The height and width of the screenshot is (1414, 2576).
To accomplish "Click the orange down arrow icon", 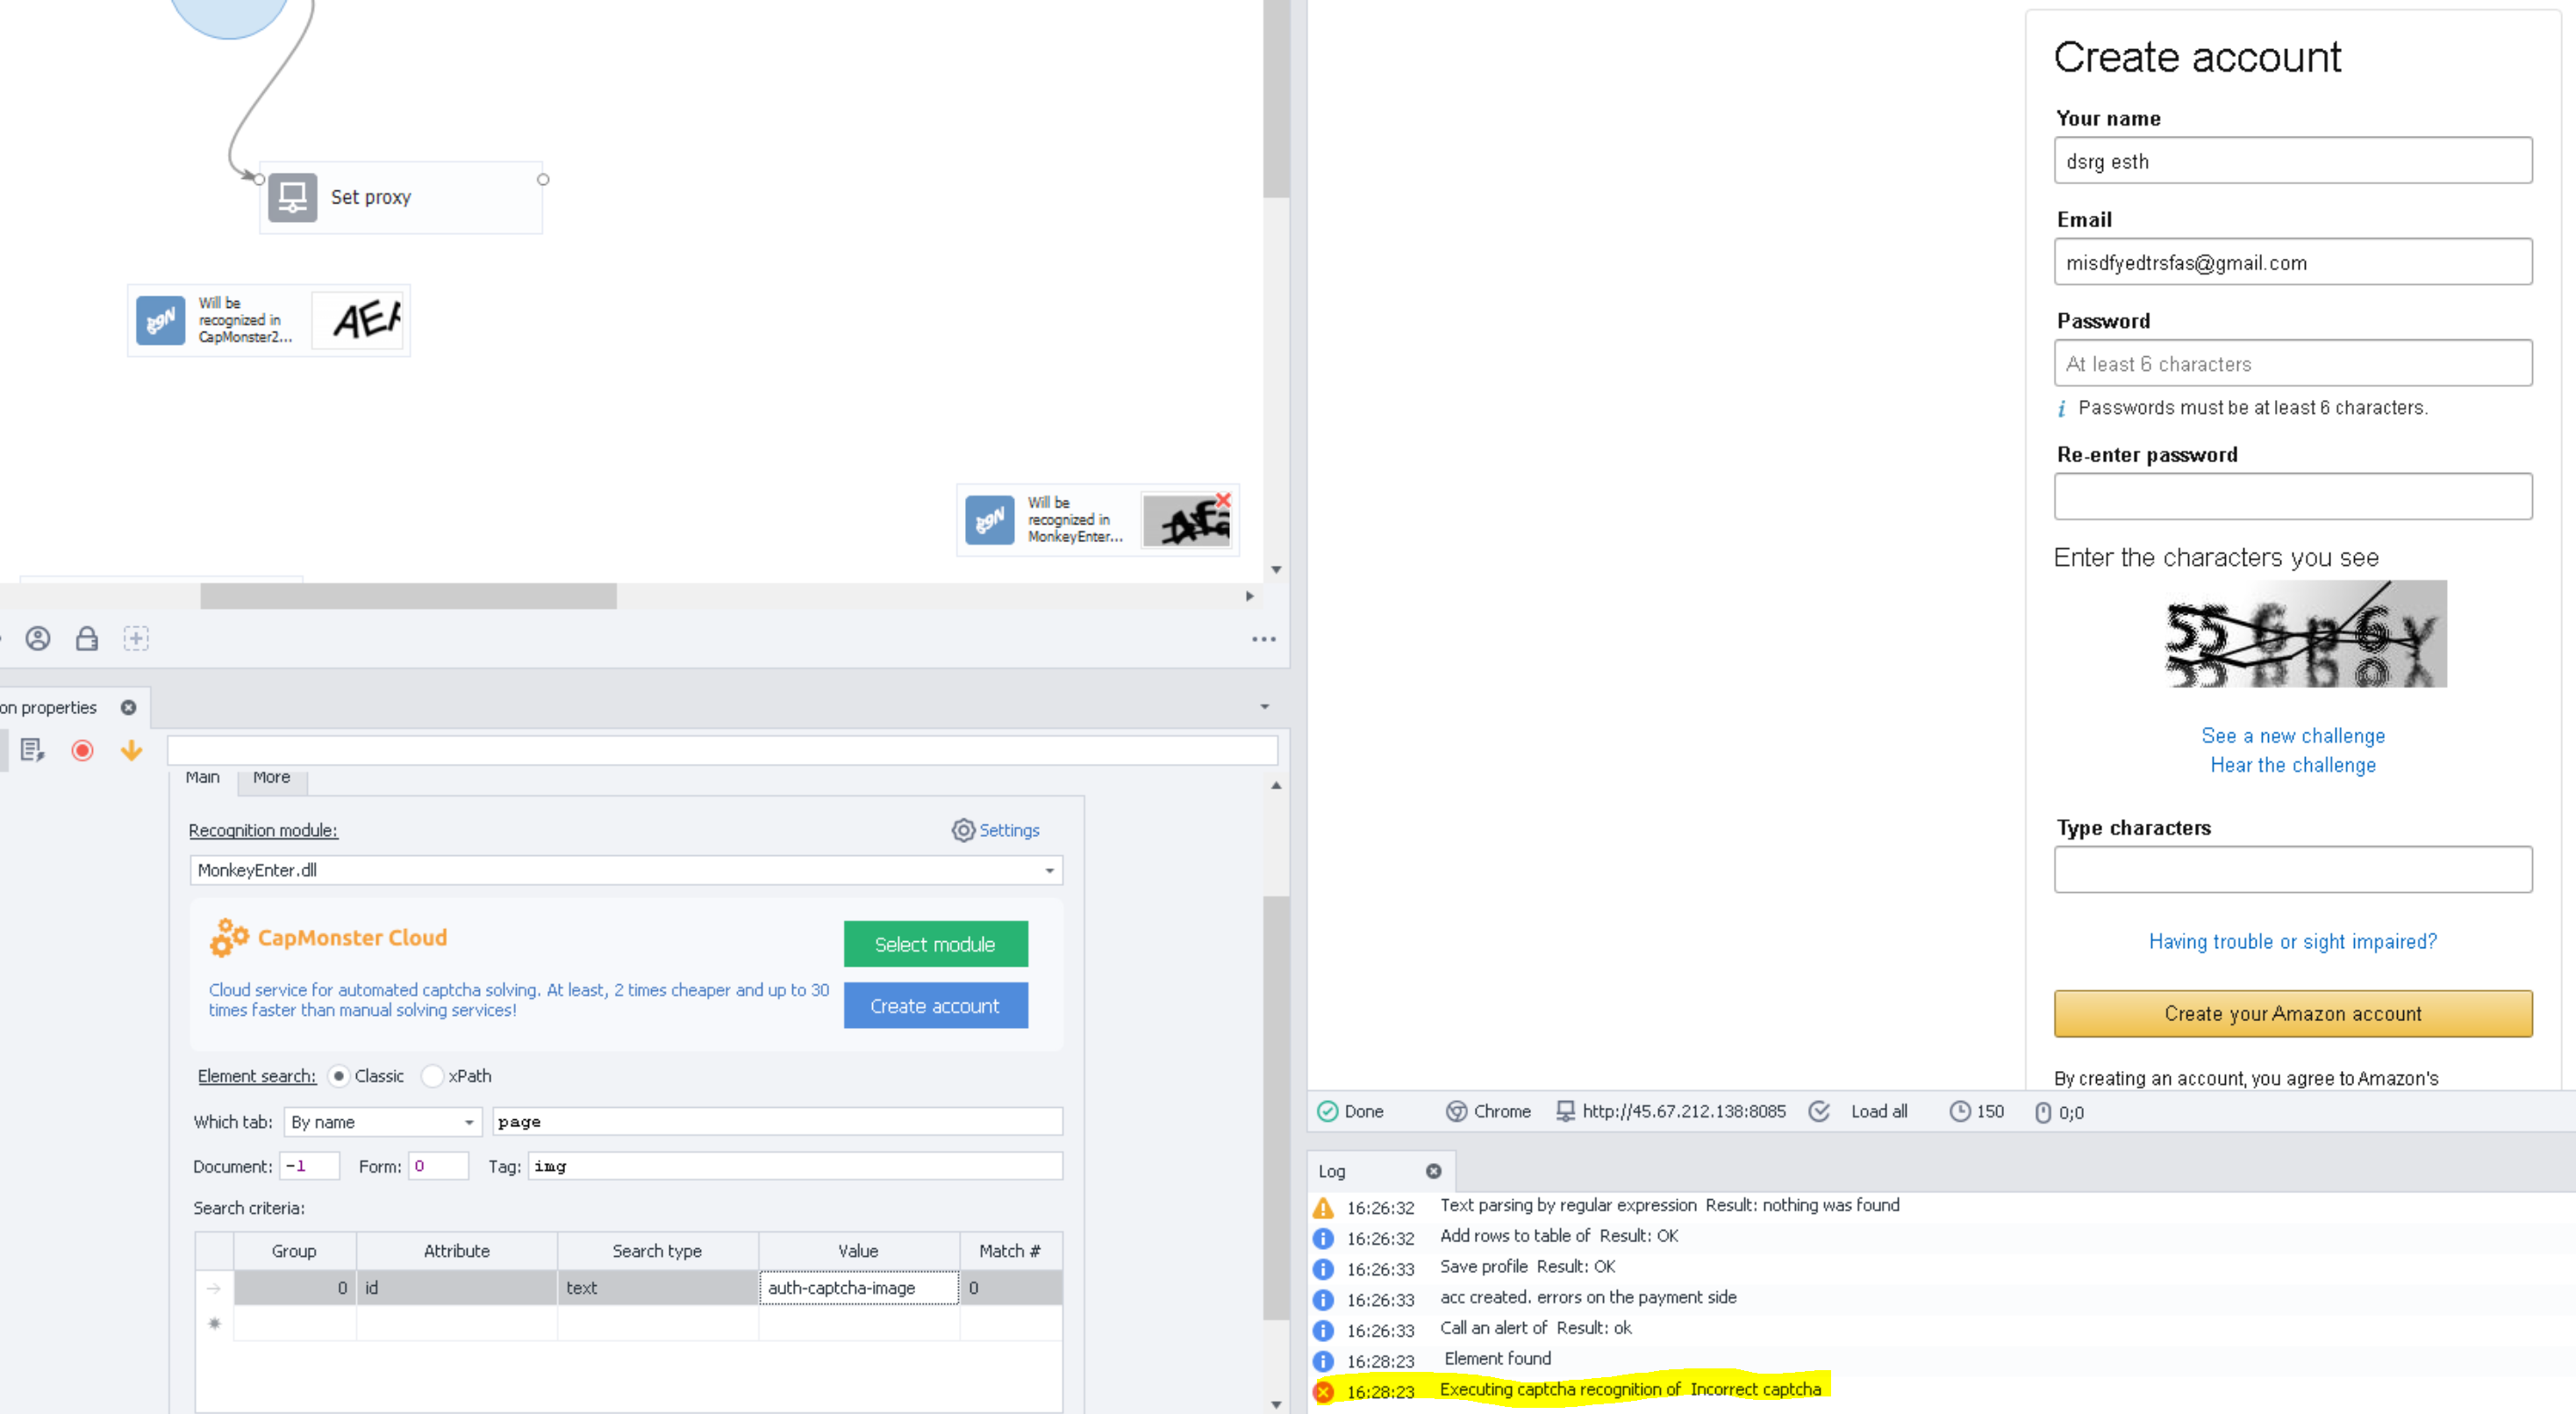I will [x=131, y=750].
